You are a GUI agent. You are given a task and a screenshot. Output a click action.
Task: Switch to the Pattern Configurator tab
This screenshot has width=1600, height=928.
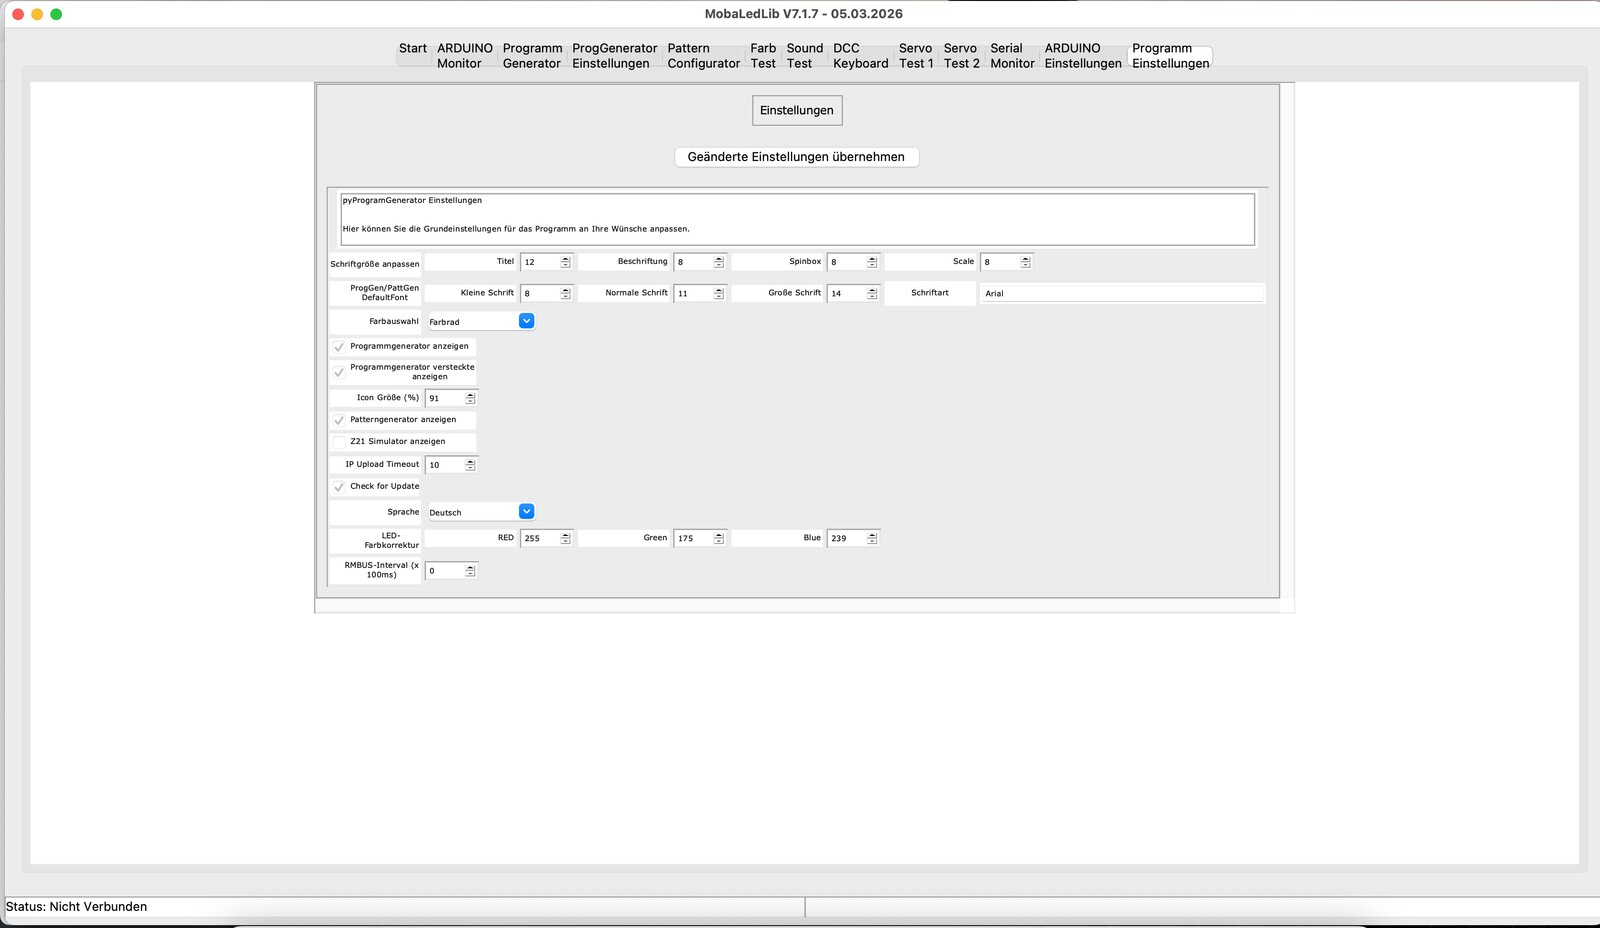tap(703, 56)
